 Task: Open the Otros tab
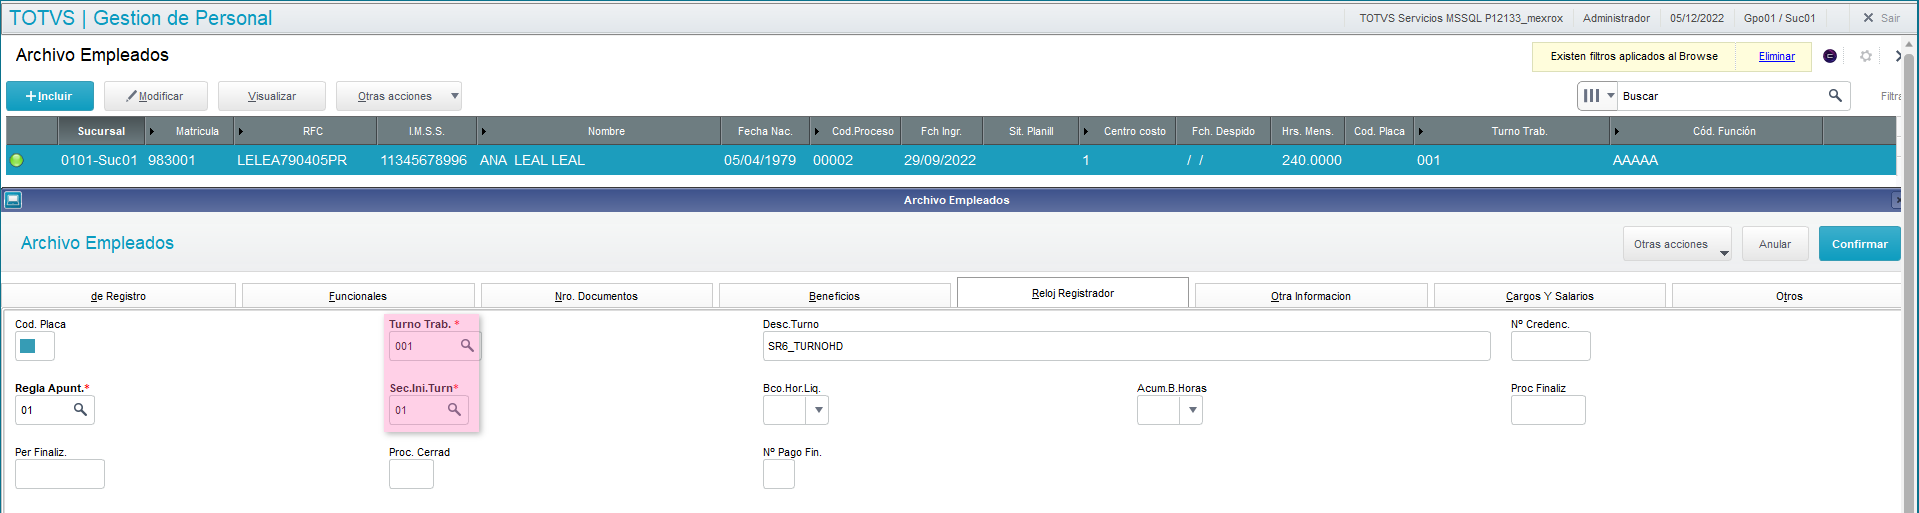1788,296
